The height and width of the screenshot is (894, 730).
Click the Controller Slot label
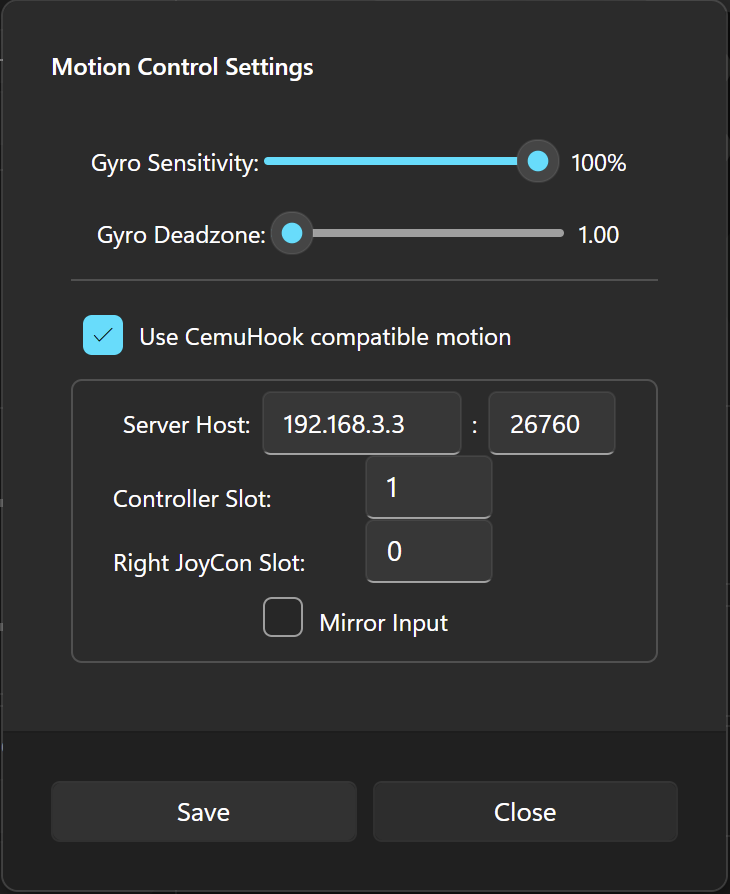(x=192, y=499)
